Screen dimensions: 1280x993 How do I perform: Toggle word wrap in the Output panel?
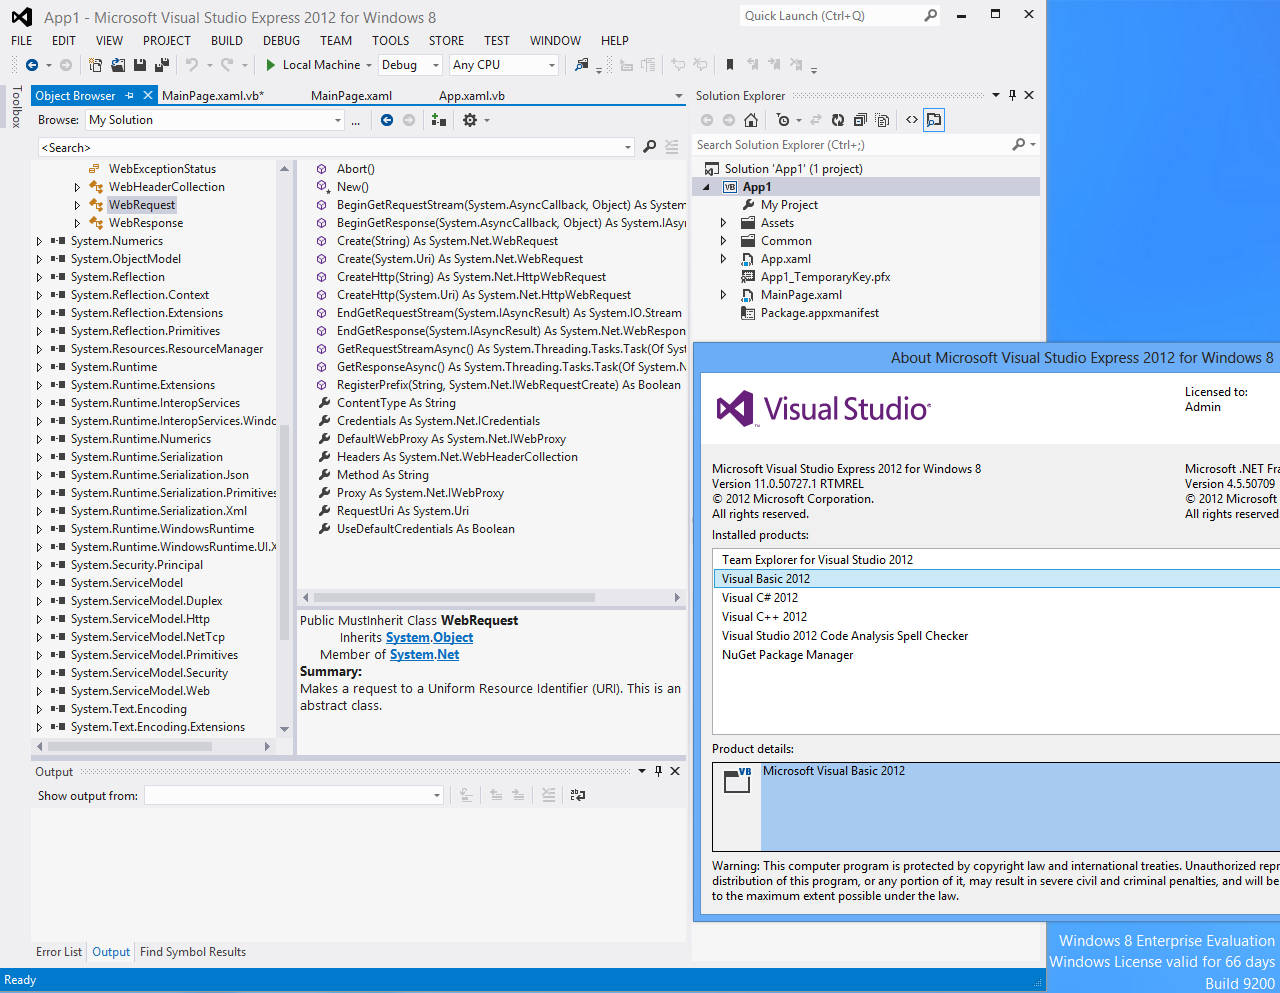tap(578, 796)
